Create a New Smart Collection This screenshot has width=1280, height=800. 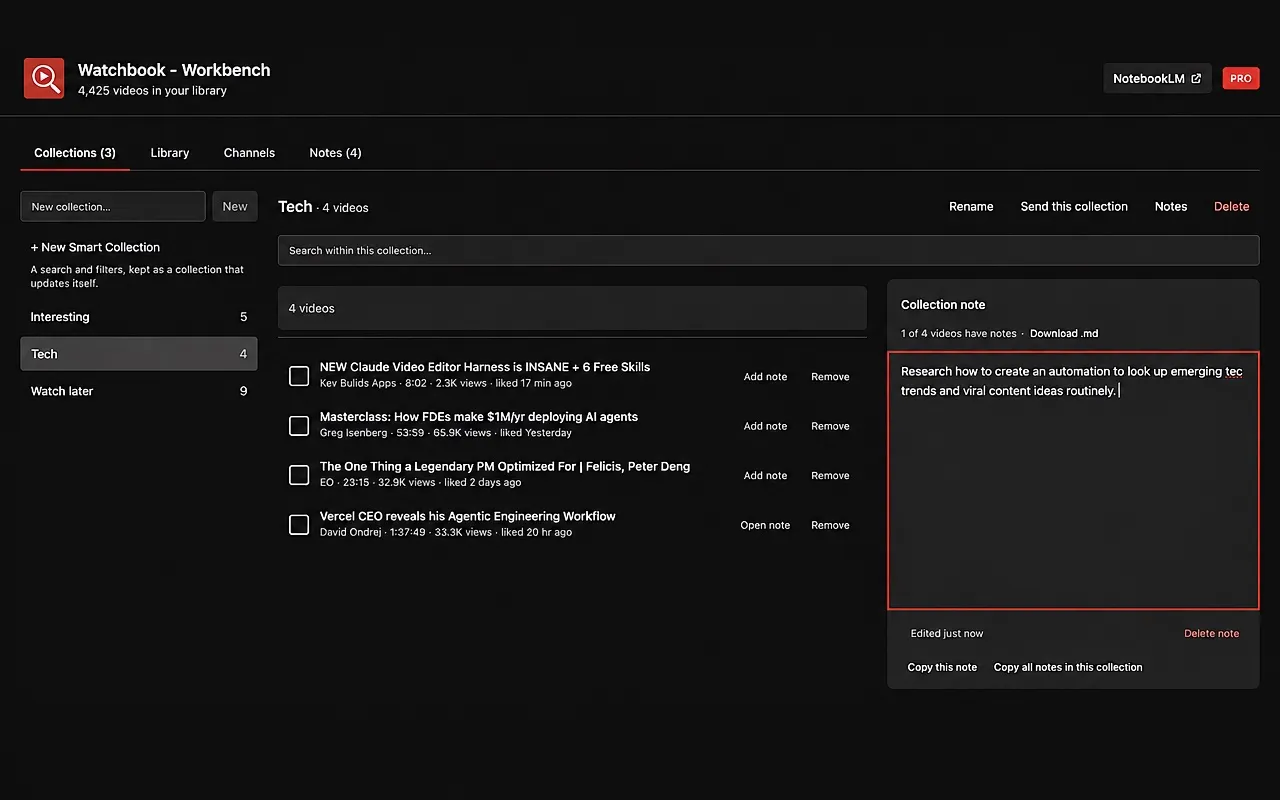point(95,247)
